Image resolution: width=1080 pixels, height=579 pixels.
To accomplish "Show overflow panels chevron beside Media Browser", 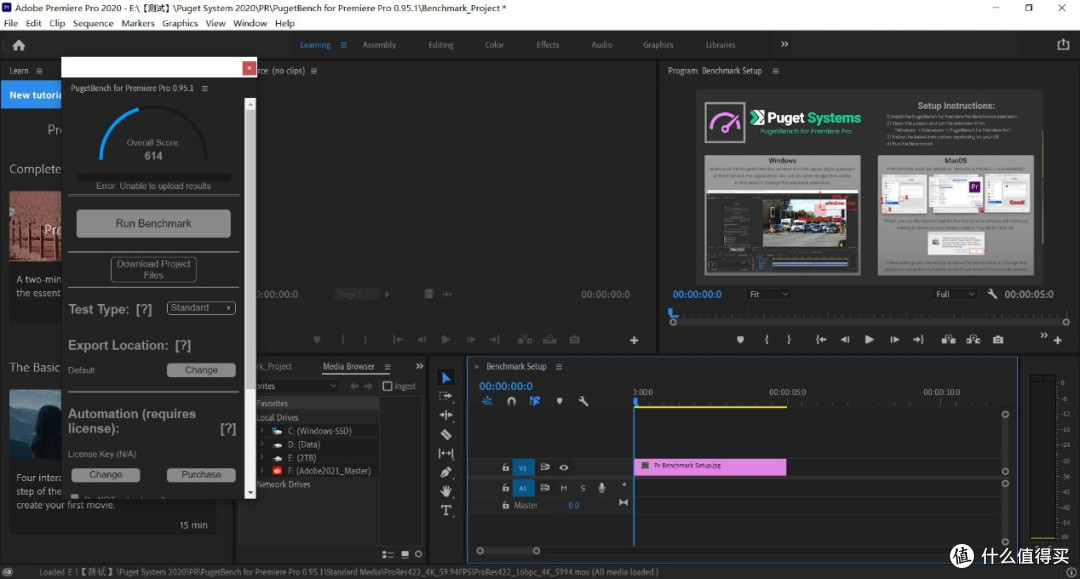I will coord(419,366).
